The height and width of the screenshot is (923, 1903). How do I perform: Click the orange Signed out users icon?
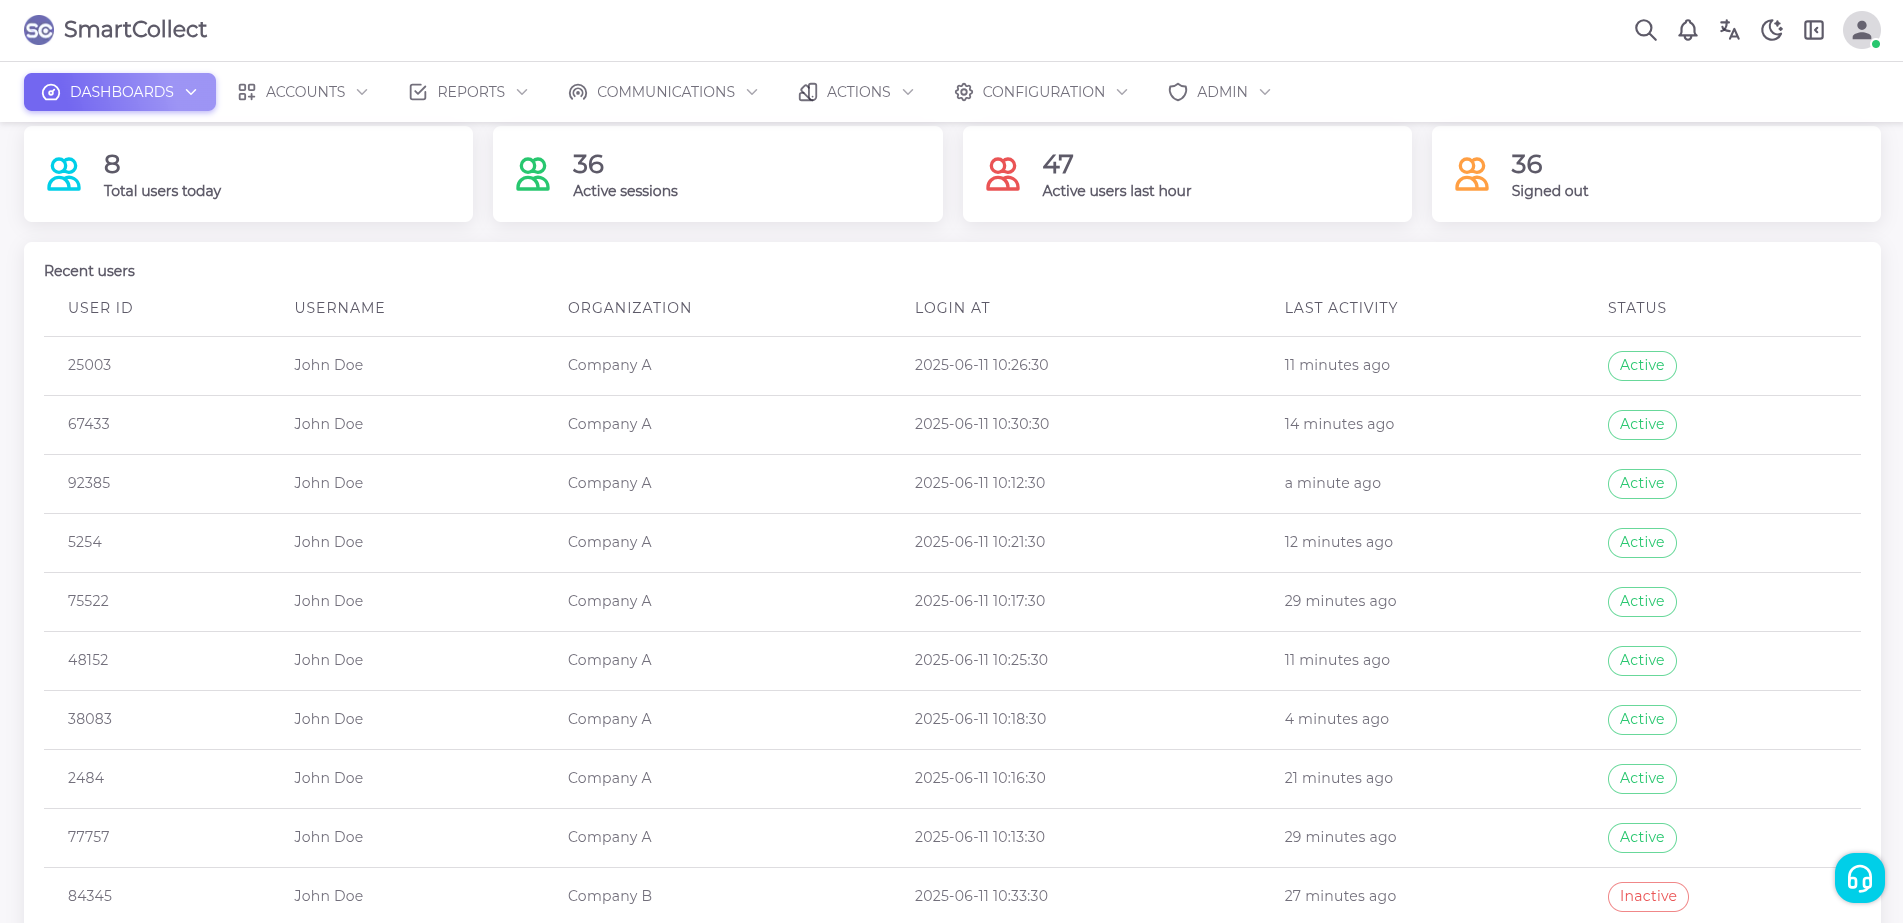(x=1472, y=174)
